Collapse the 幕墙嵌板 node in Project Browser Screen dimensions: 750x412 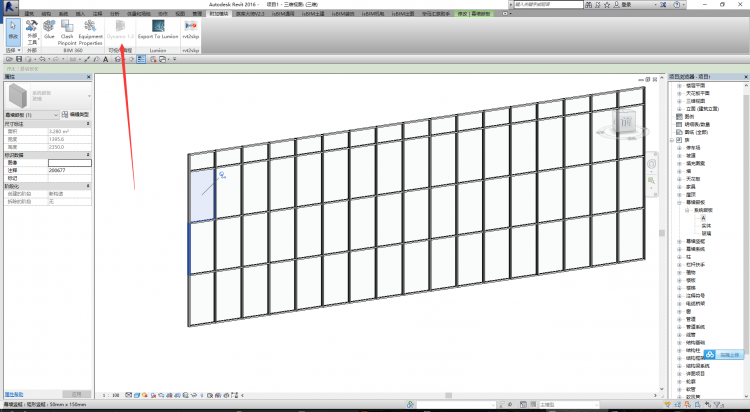(x=679, y=202)
